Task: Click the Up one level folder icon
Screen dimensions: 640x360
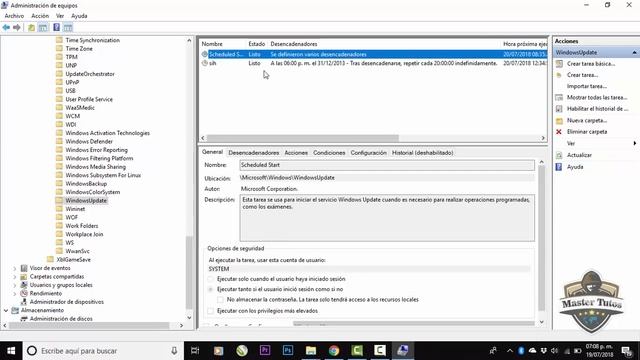Action: click(31, 27)
